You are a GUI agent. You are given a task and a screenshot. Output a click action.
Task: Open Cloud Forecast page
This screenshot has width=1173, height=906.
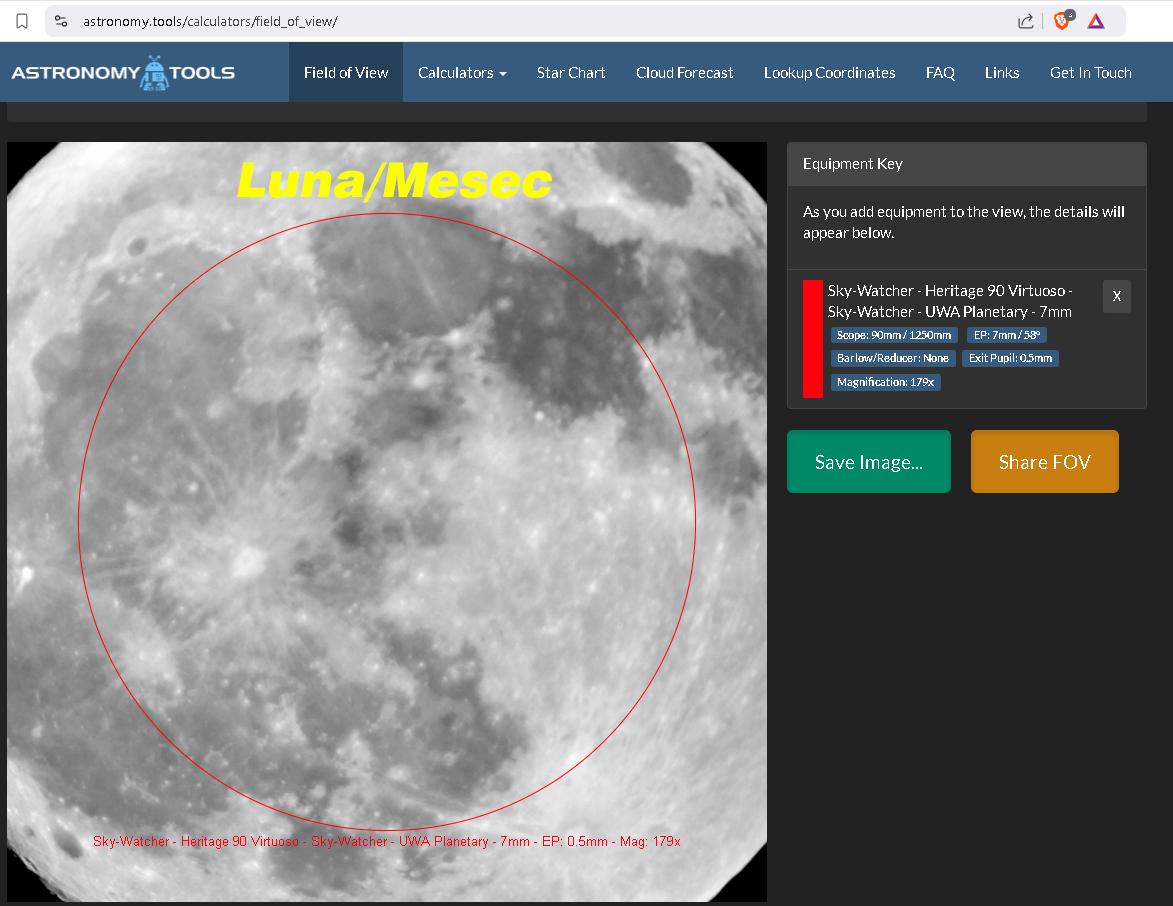[685, 73]
